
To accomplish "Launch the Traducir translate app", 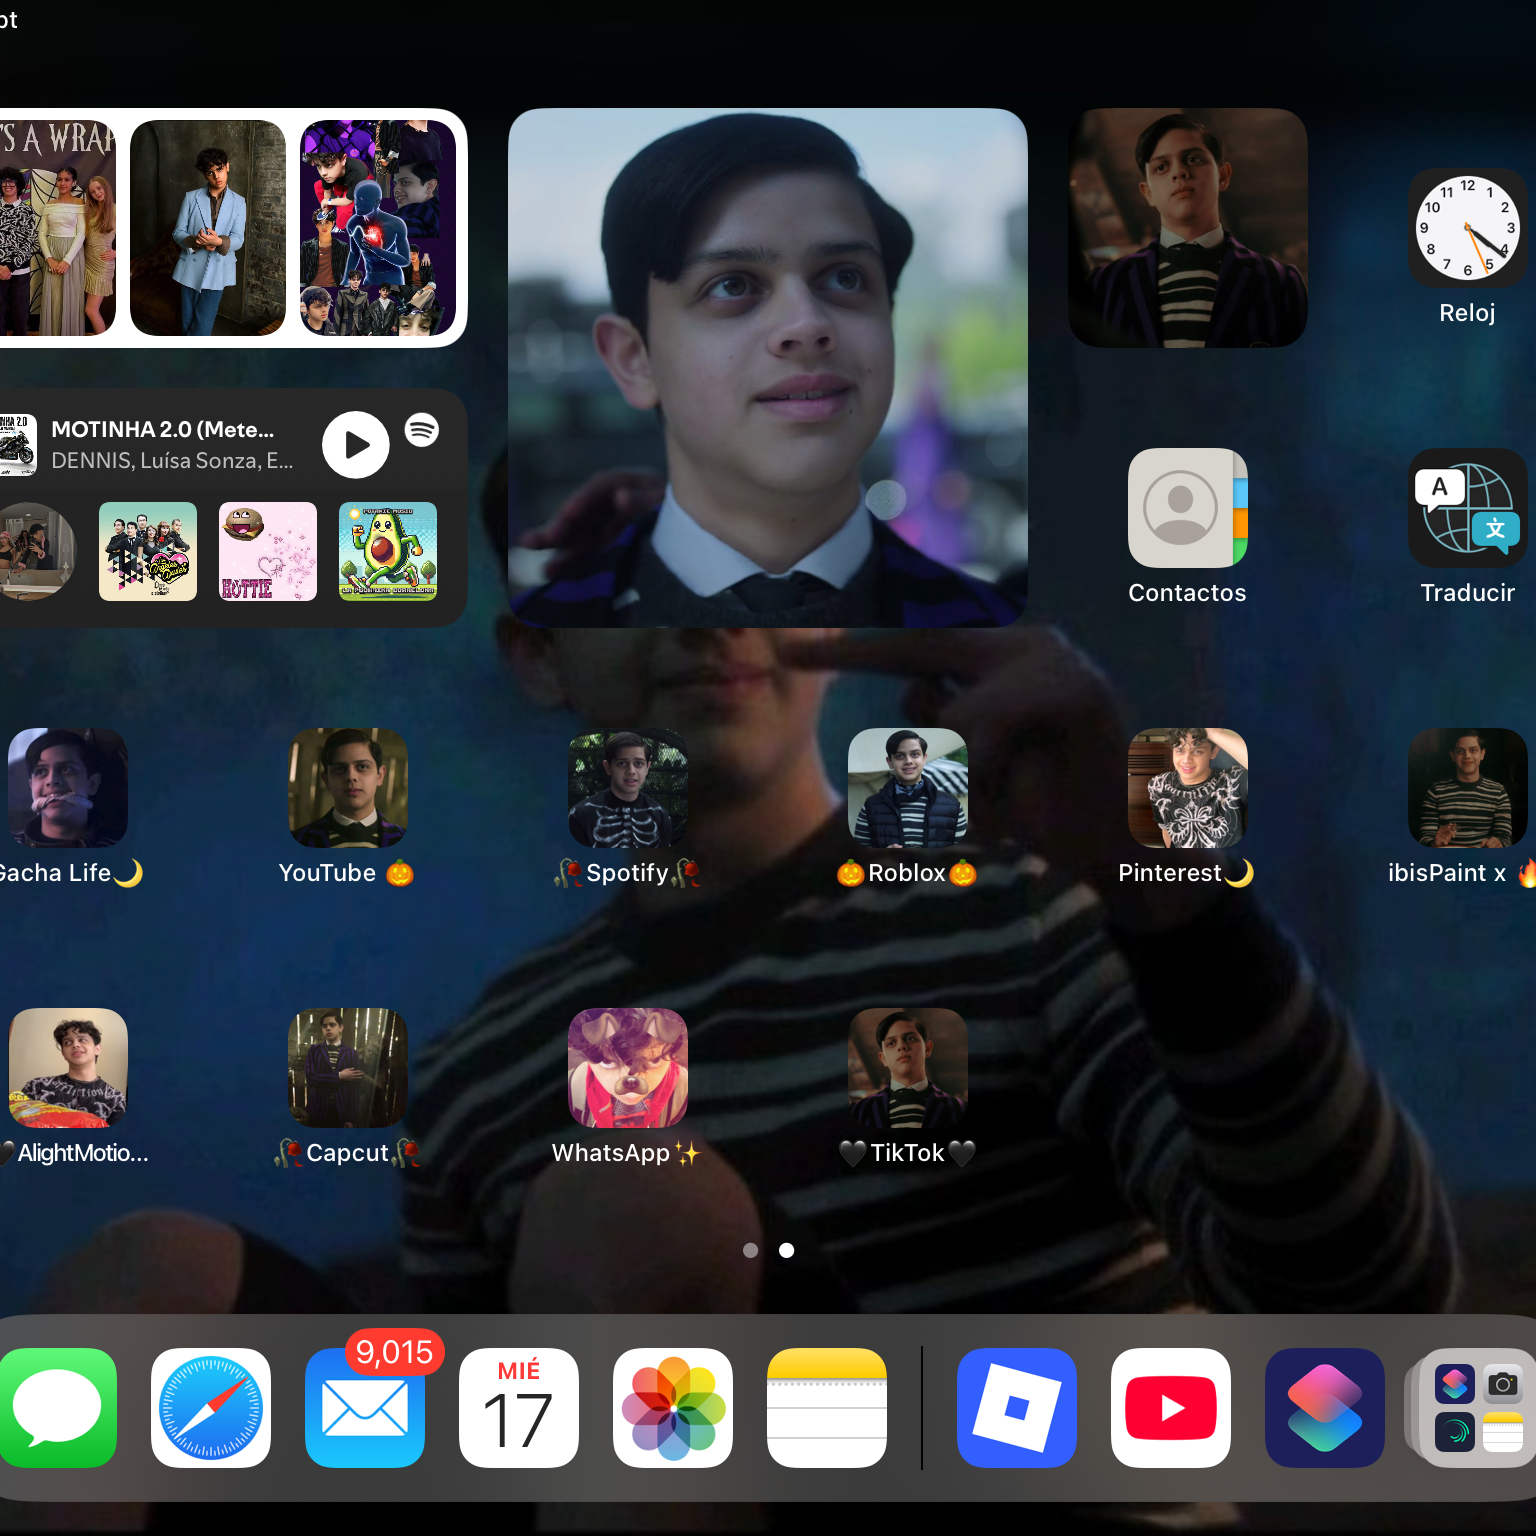I will (1467, 508).
